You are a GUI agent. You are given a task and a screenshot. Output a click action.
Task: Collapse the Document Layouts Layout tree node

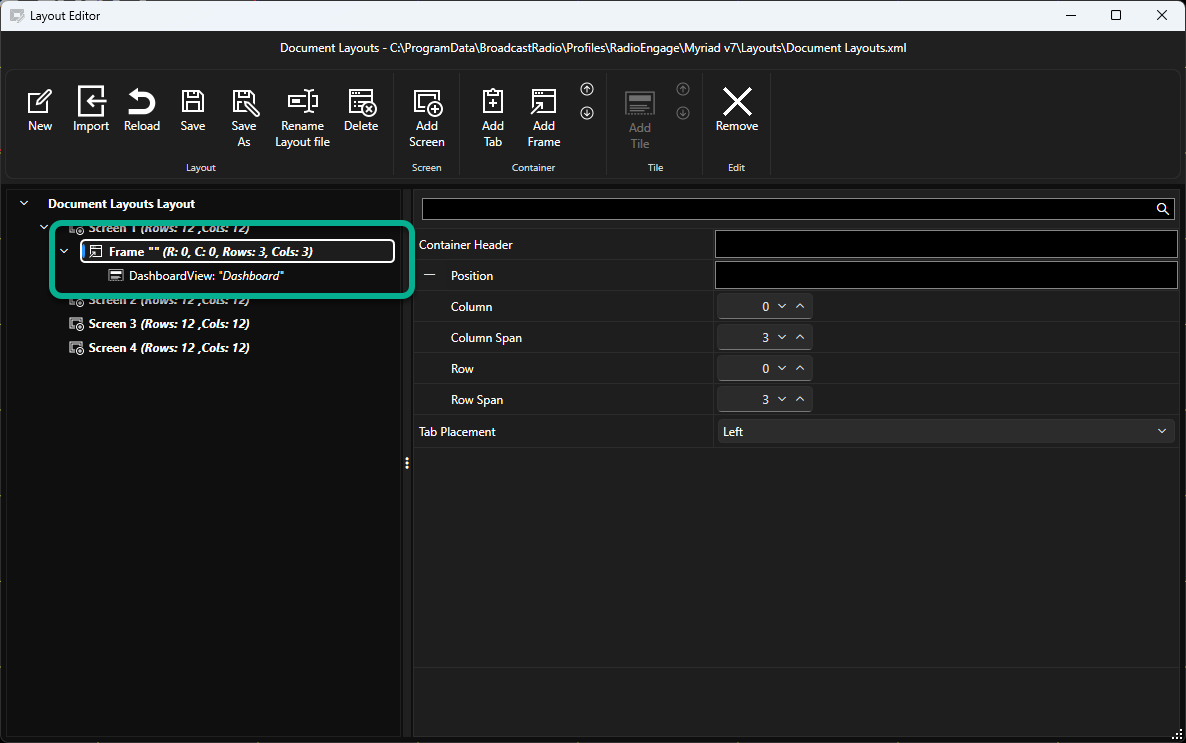(24, 204)
